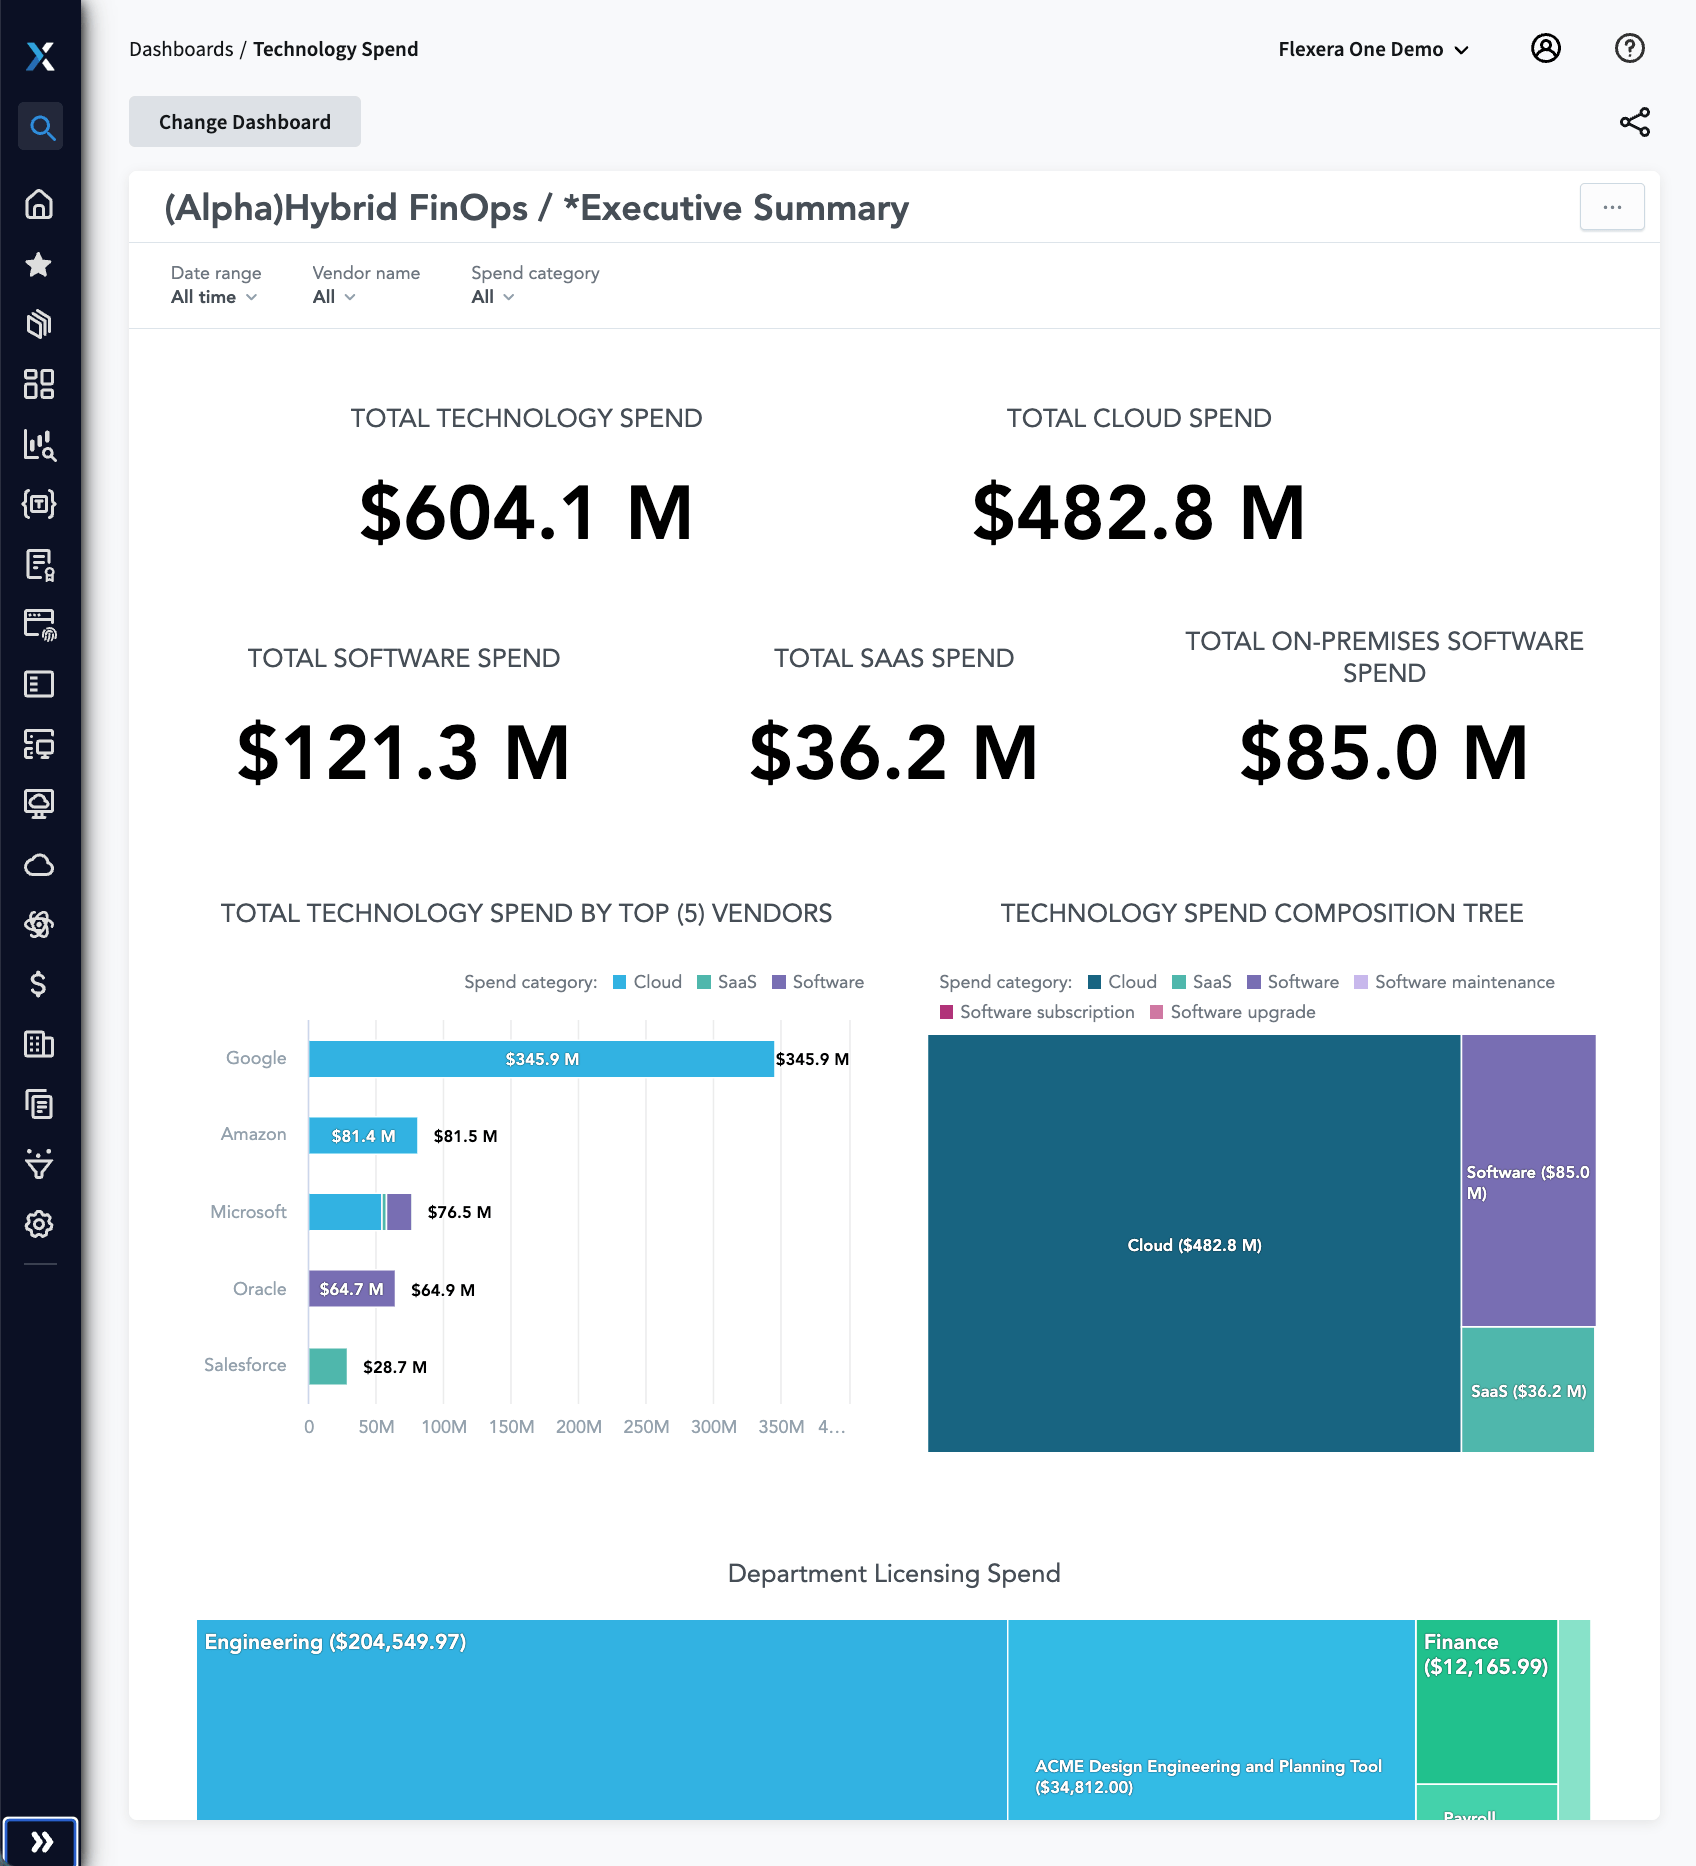Toggle Software subscription legend item

[1037, 1012]
